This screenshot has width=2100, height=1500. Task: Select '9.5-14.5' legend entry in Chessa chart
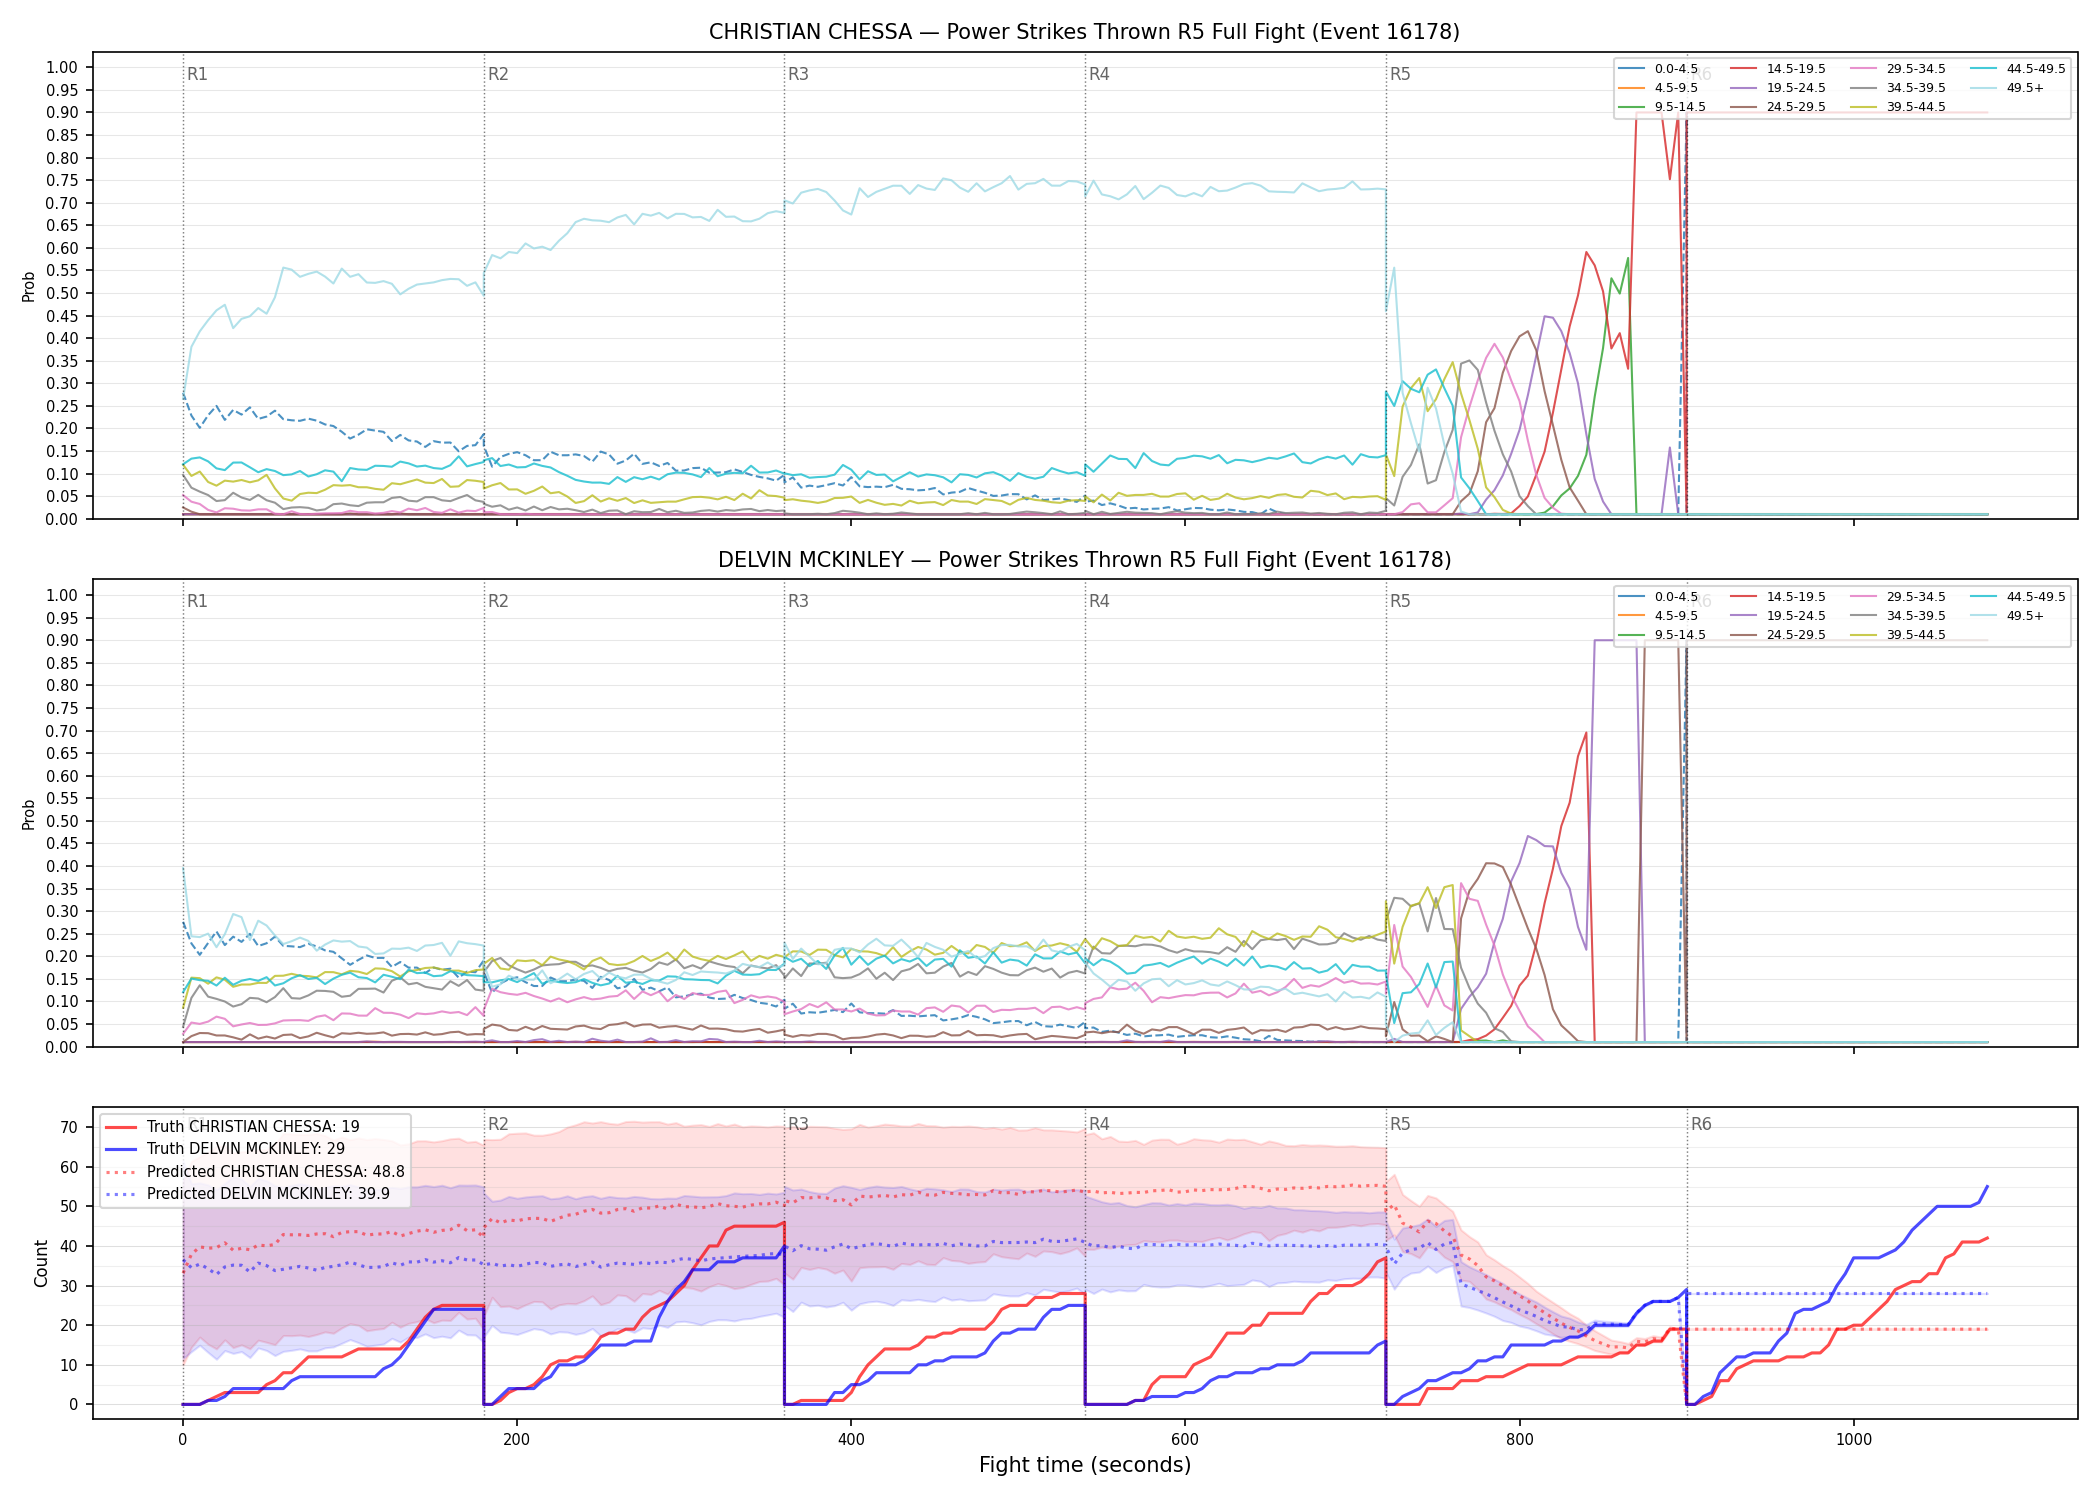(x=1662, y=107)
